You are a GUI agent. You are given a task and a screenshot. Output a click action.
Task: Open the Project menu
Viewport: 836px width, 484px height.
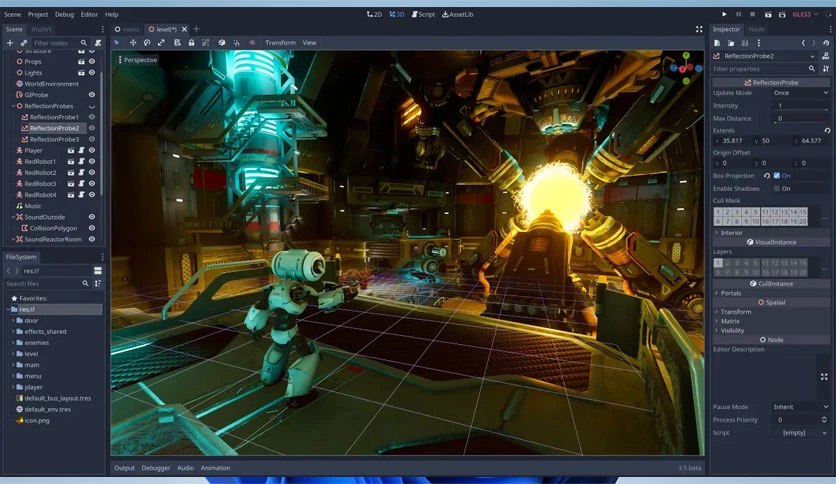(x=38, y=14)
